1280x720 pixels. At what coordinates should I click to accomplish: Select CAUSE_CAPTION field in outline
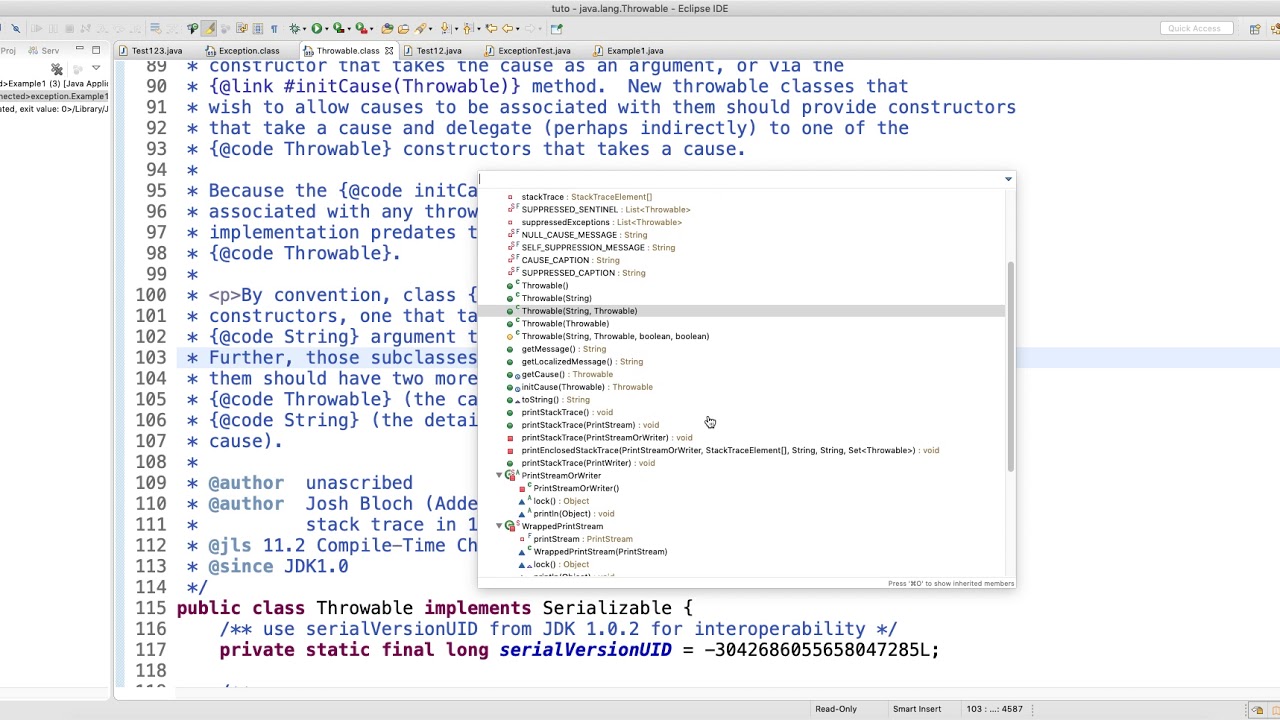570,260
